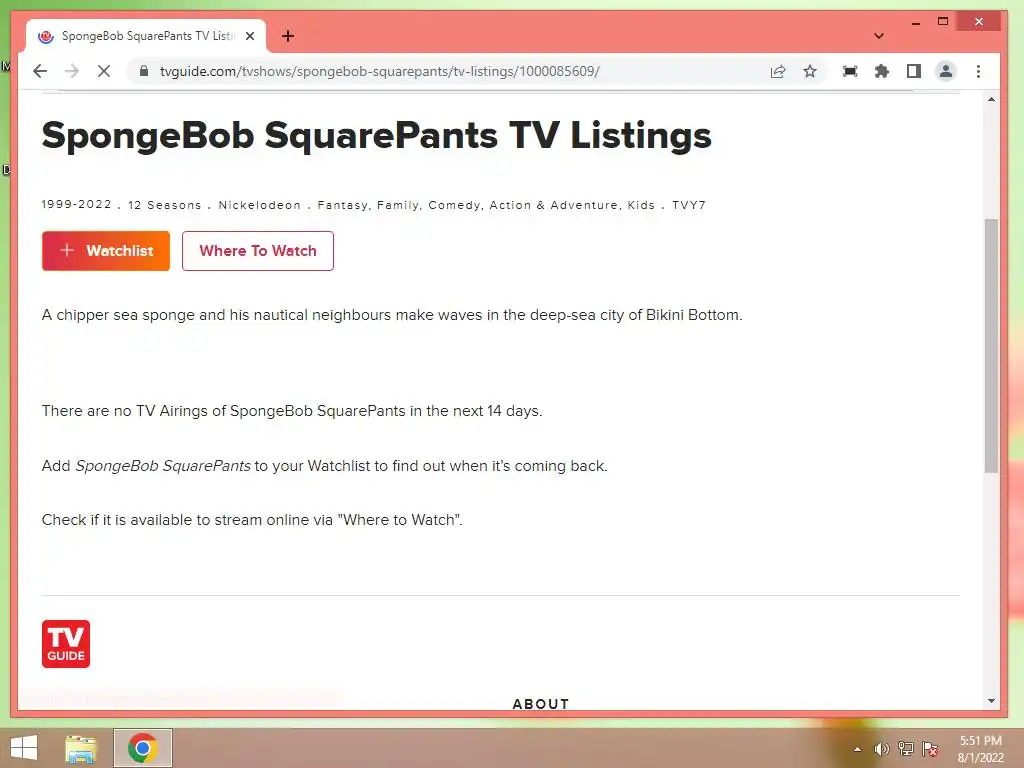Open Chrome three-dot menu
The image size is (1024, 768).
[x=978, y=71]
